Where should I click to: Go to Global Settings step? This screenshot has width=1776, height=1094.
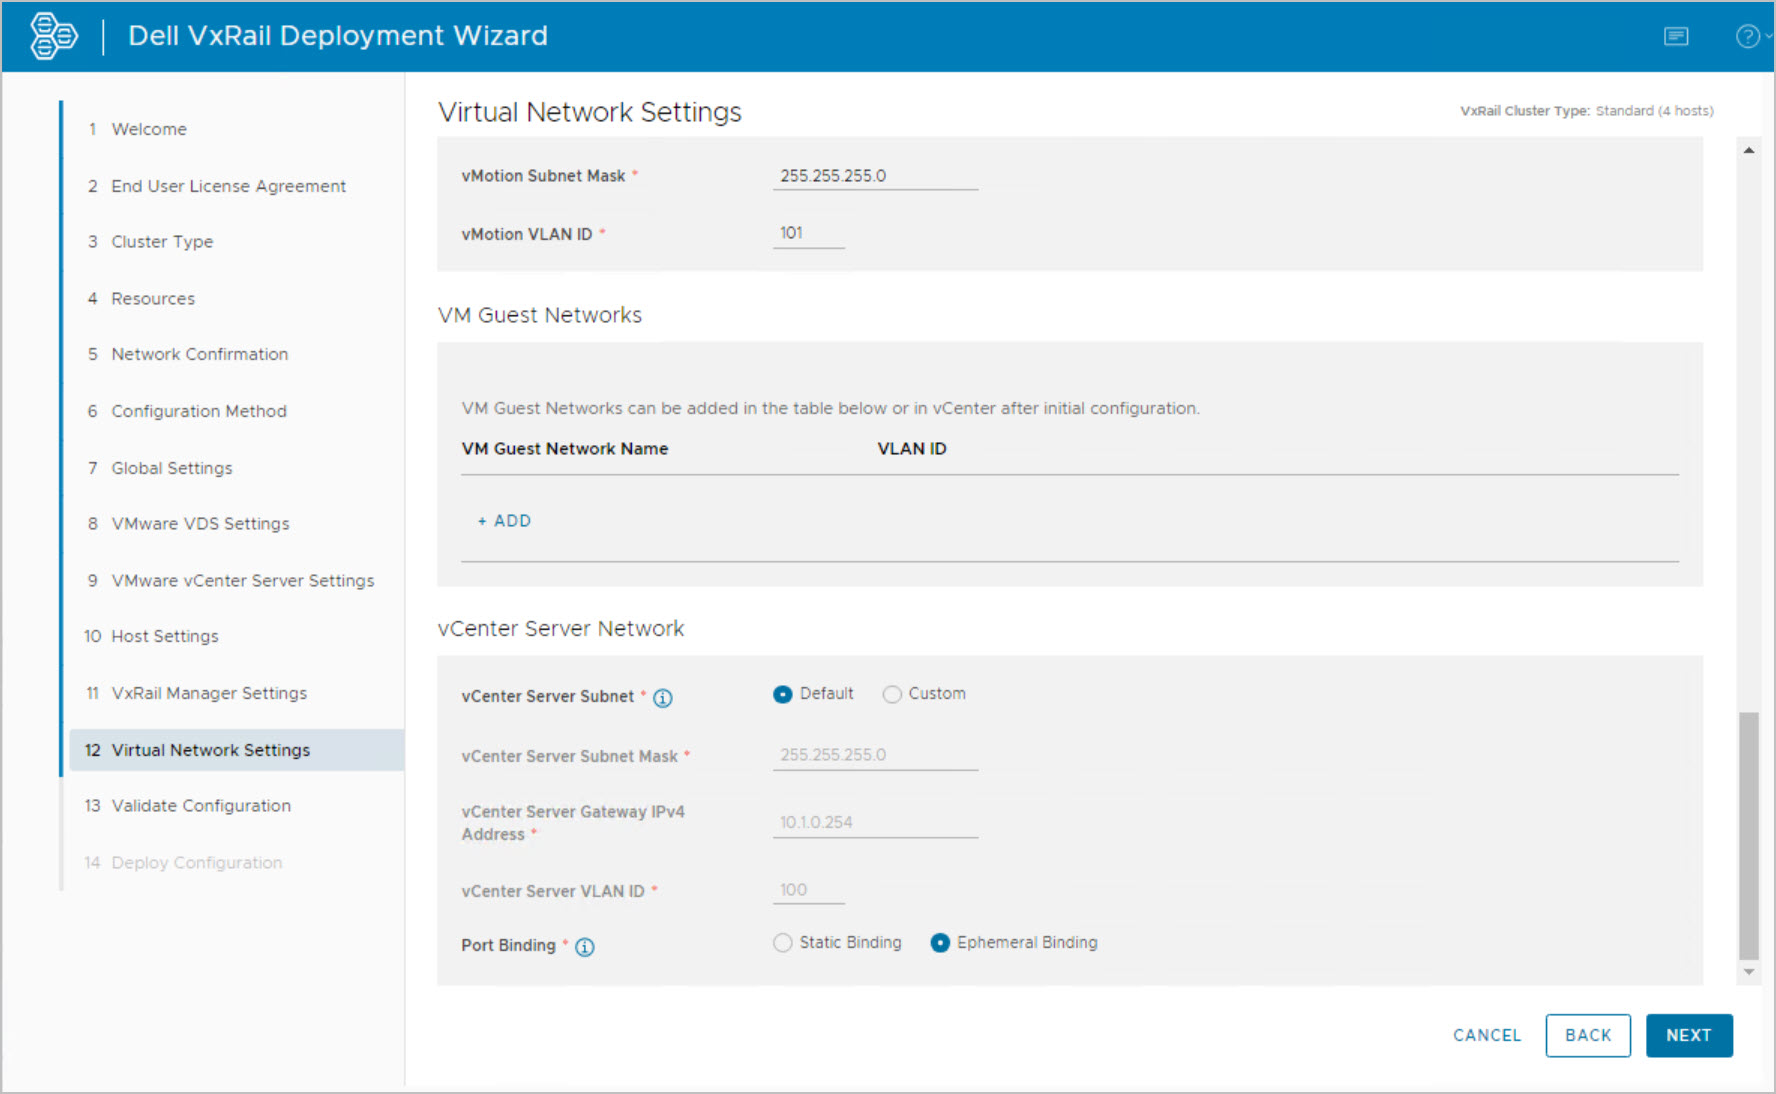tap(172, 468)
